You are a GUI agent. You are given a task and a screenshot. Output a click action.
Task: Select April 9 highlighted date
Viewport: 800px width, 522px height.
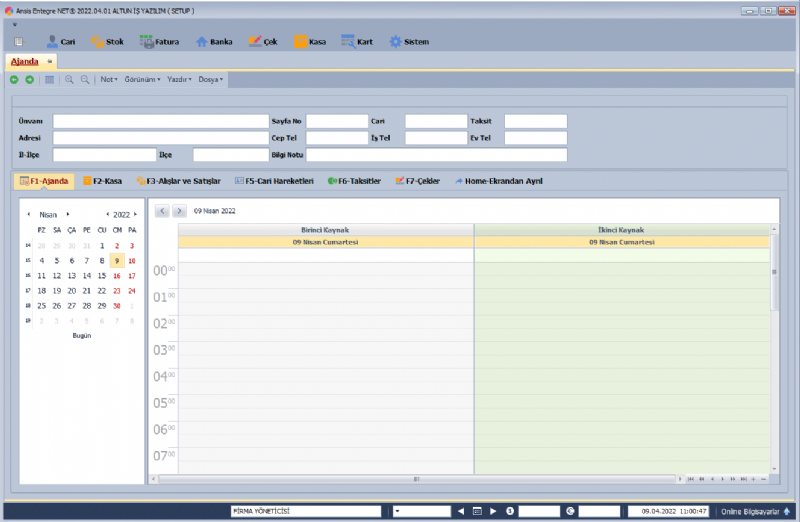pos(117,261)
